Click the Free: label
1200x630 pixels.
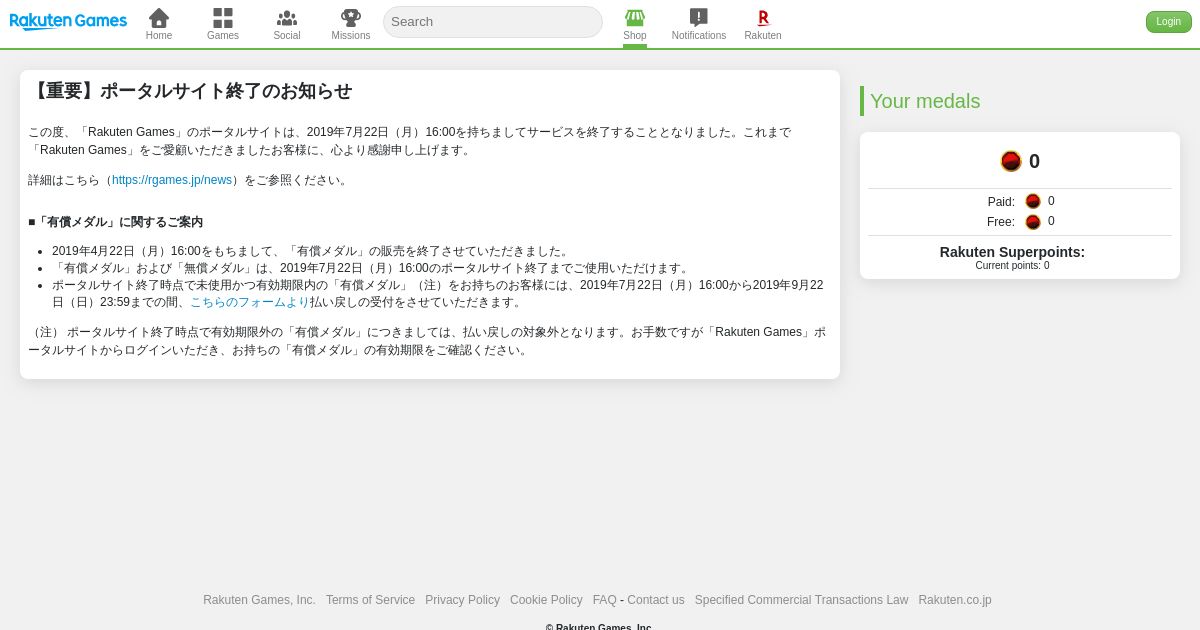(1001, 222)
